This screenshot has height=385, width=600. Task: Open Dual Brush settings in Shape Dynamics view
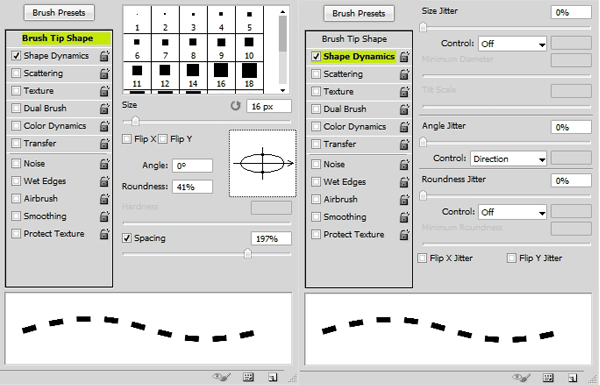pos(345,109)
